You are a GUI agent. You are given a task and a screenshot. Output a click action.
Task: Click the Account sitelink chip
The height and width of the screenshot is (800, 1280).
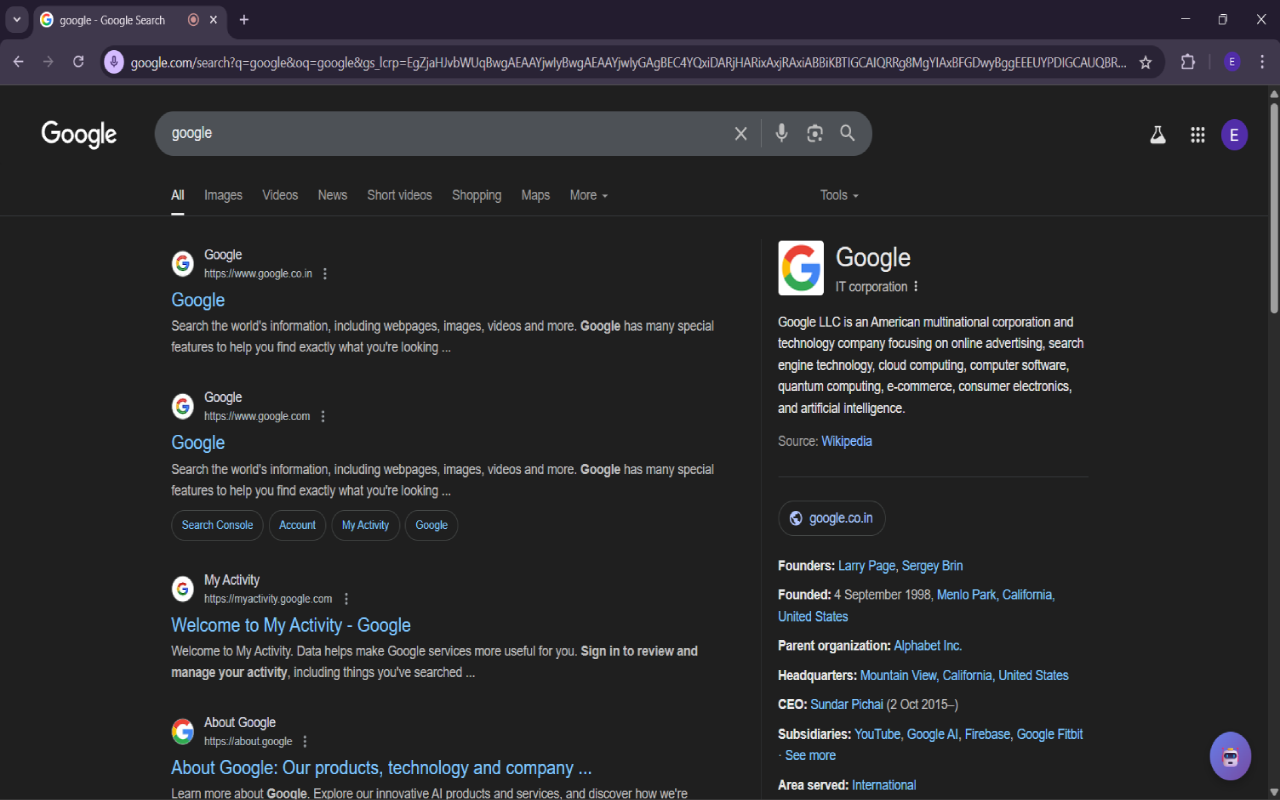click(297, 525)
